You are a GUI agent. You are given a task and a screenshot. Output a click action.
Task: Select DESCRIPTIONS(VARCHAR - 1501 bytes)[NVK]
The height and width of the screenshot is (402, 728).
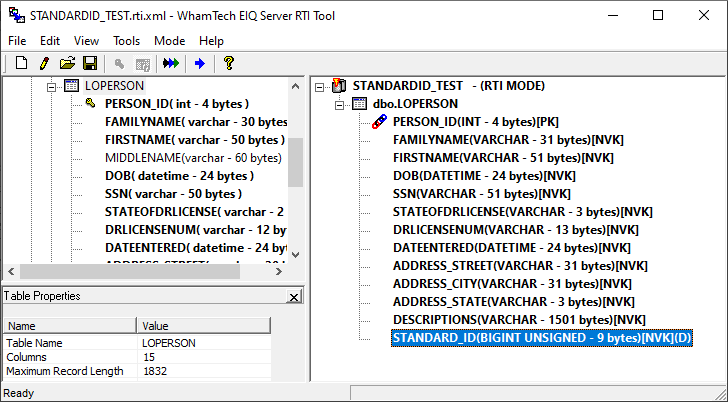(519, 321)
